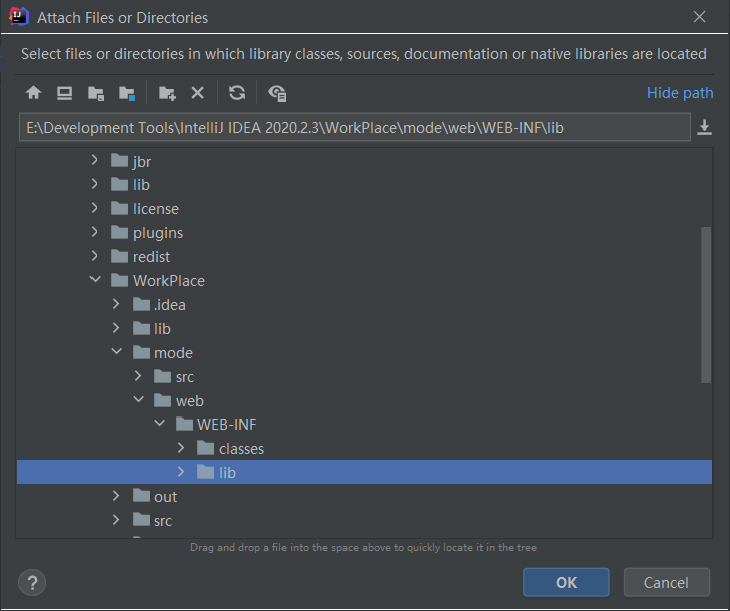Click the Project directory icon
This screenshot has width=730, height=611.
pos(96,93)
